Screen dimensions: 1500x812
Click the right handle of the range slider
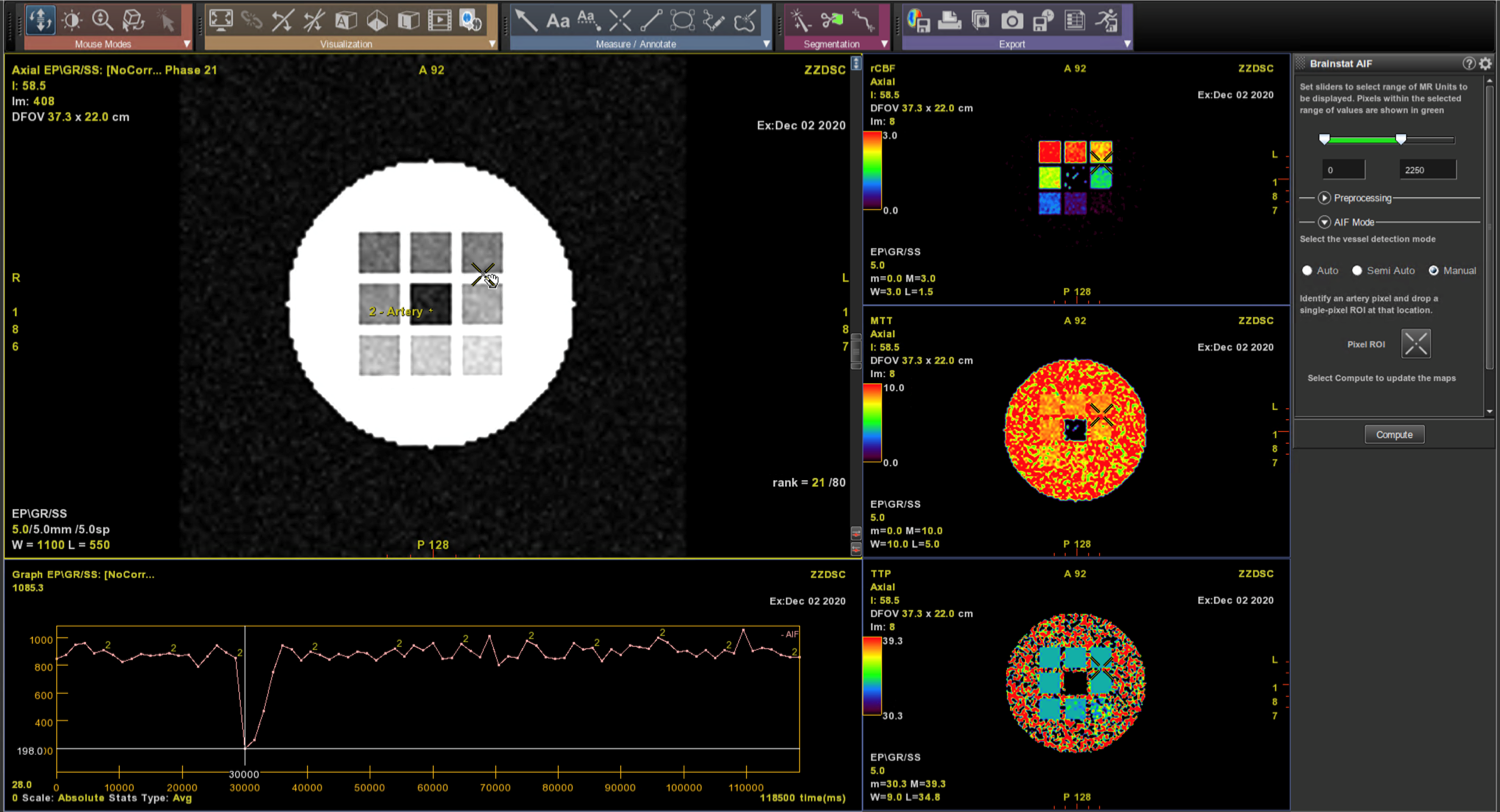tap(1401, 139)
